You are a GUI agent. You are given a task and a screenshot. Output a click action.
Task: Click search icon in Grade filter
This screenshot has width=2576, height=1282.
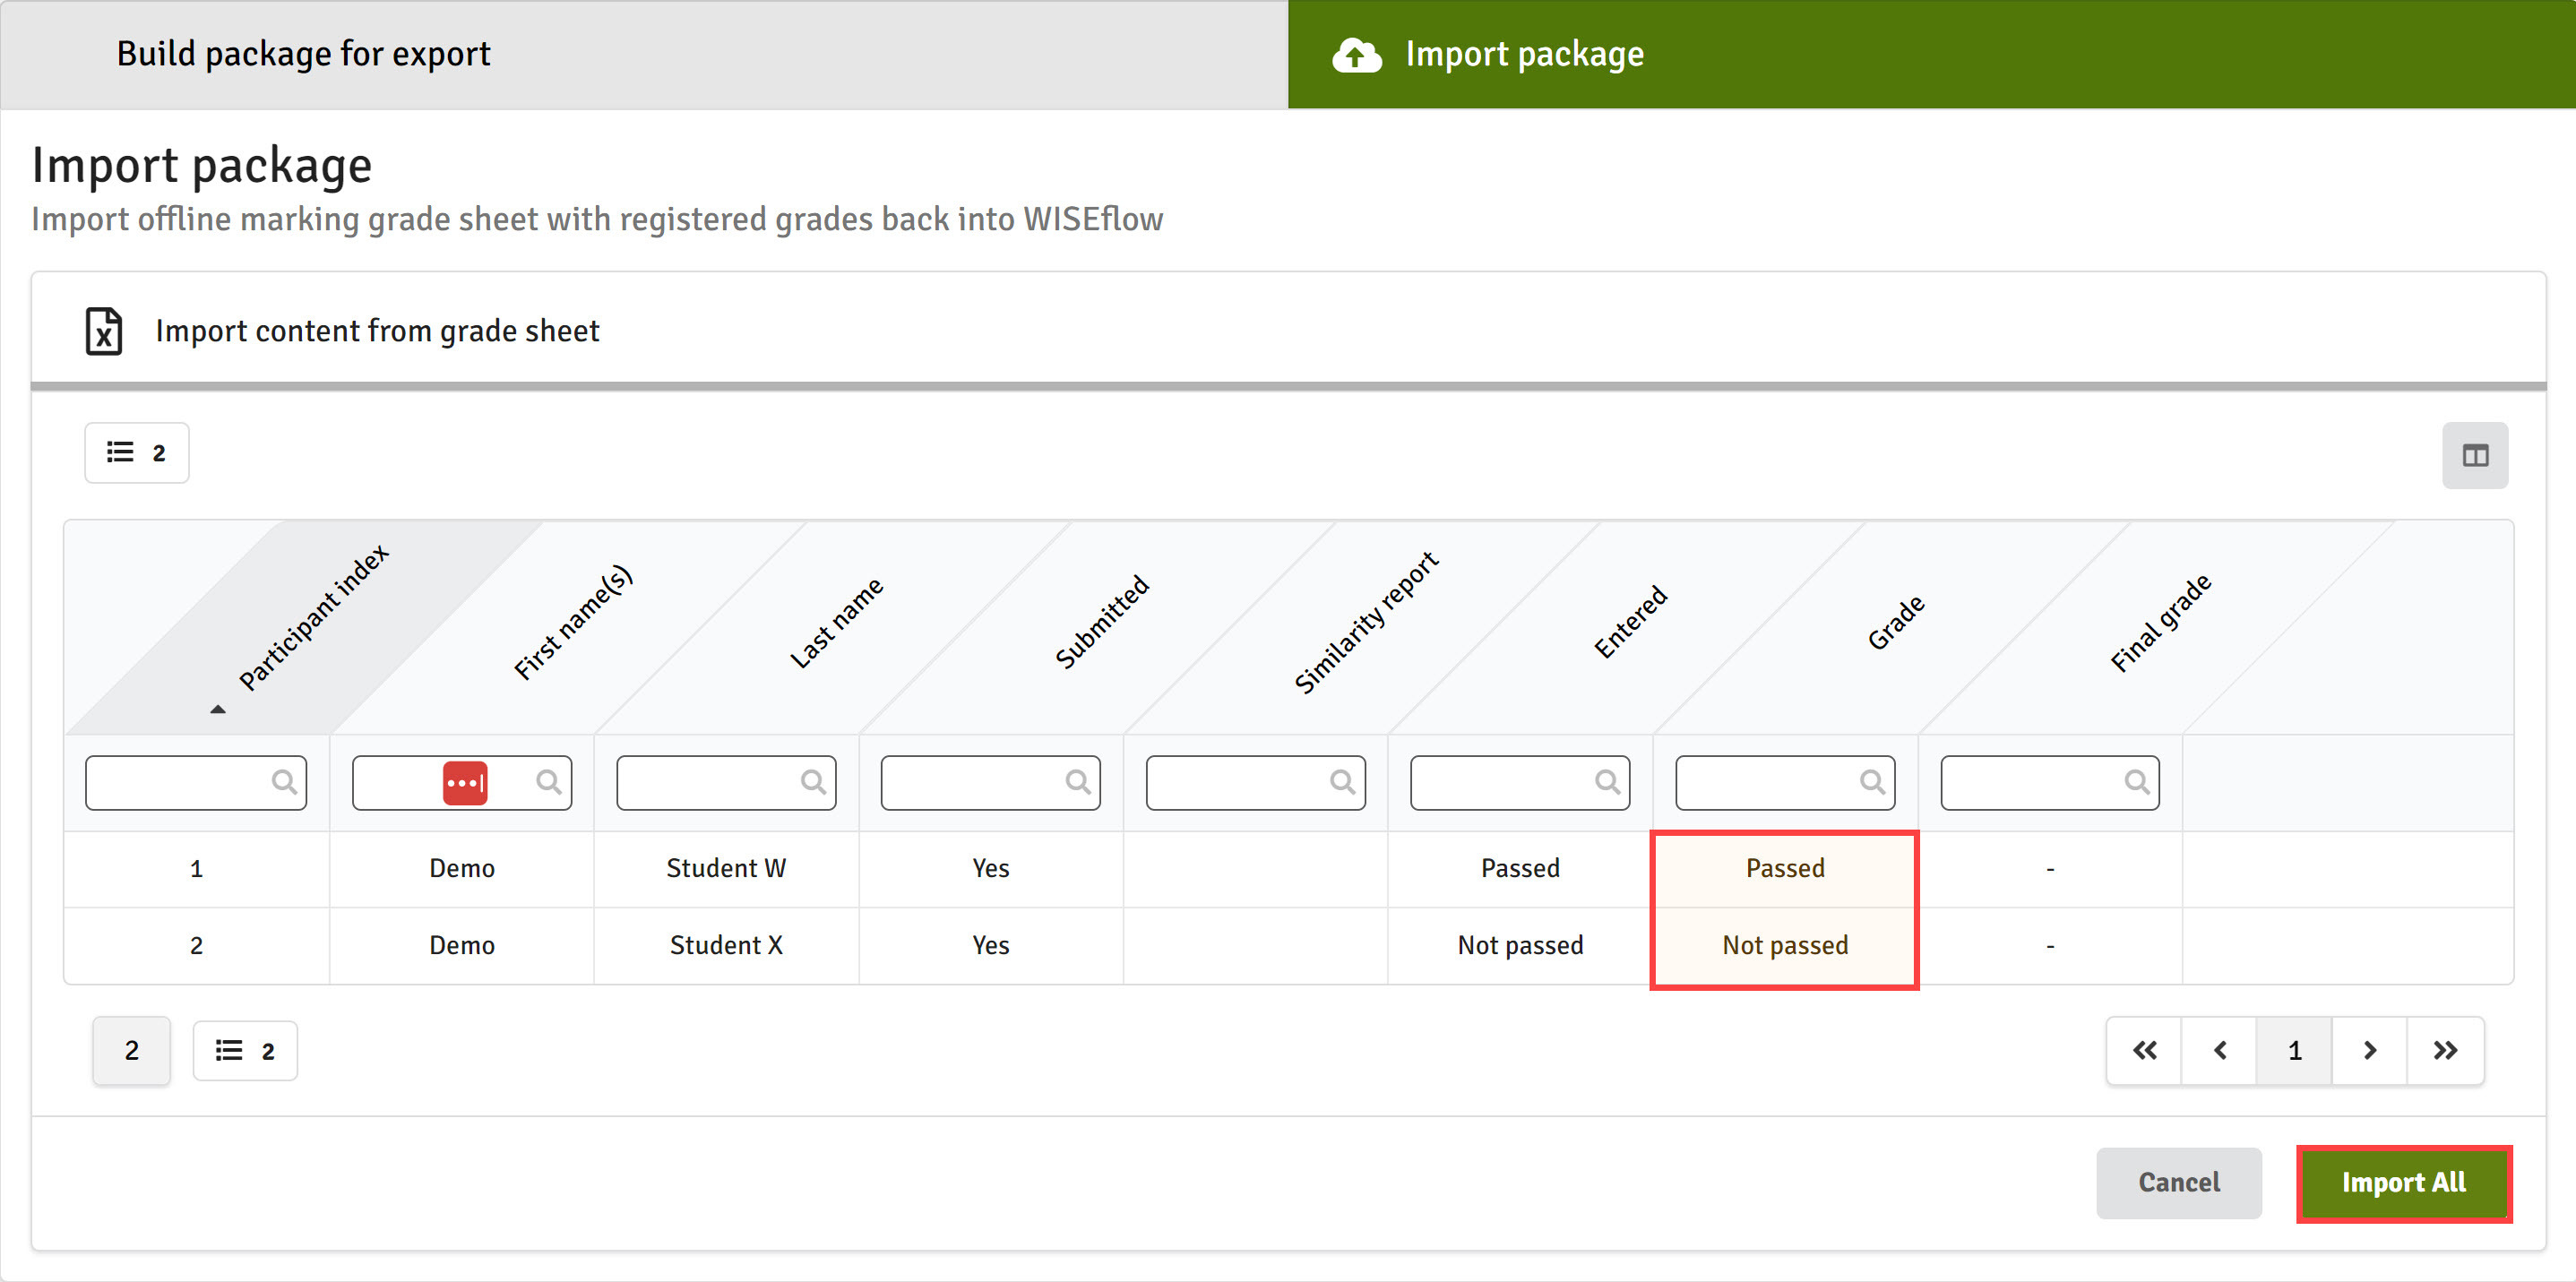pos(1873,782)
